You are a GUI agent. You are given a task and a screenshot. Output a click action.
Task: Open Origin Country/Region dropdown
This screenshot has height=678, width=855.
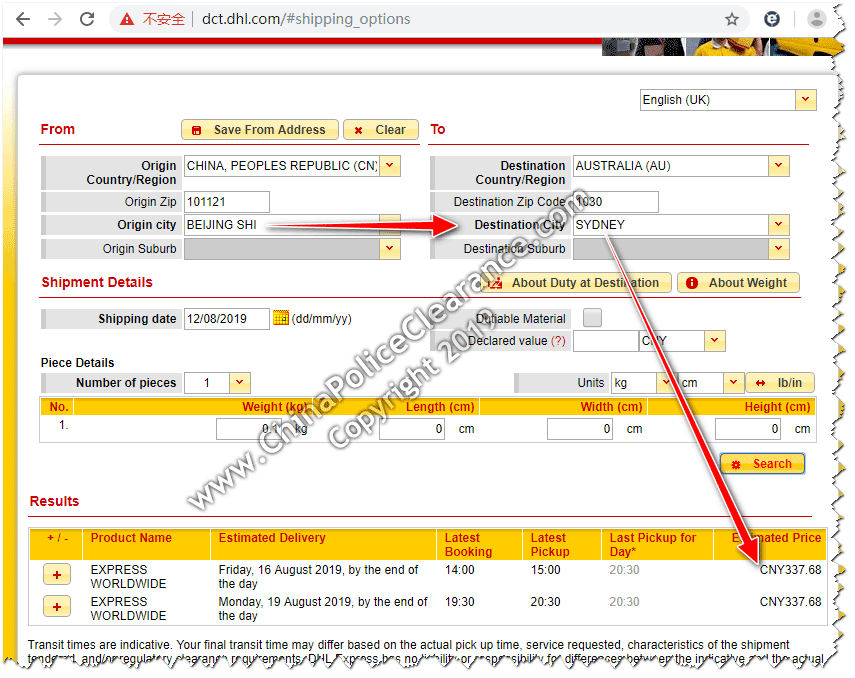[x=390, y=166]
